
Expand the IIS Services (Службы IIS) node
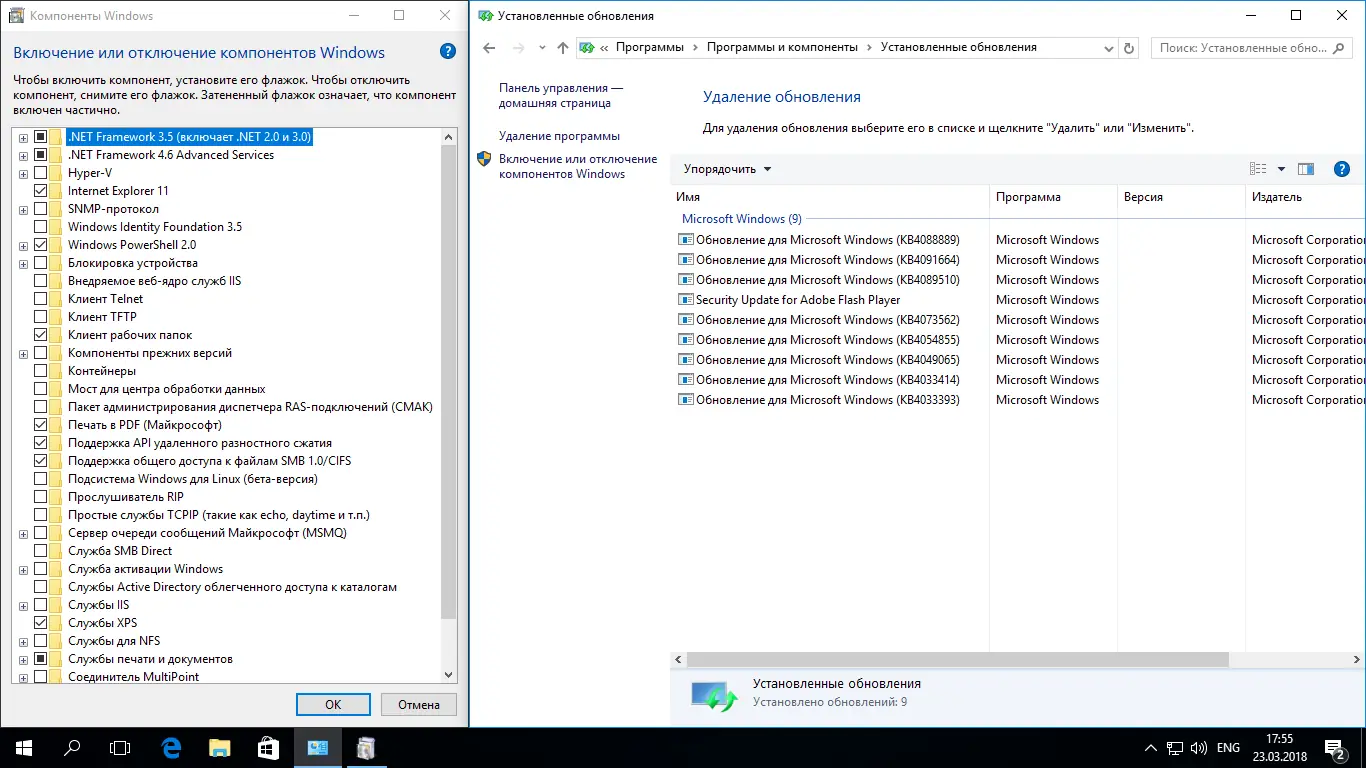(x=23, y=605)
